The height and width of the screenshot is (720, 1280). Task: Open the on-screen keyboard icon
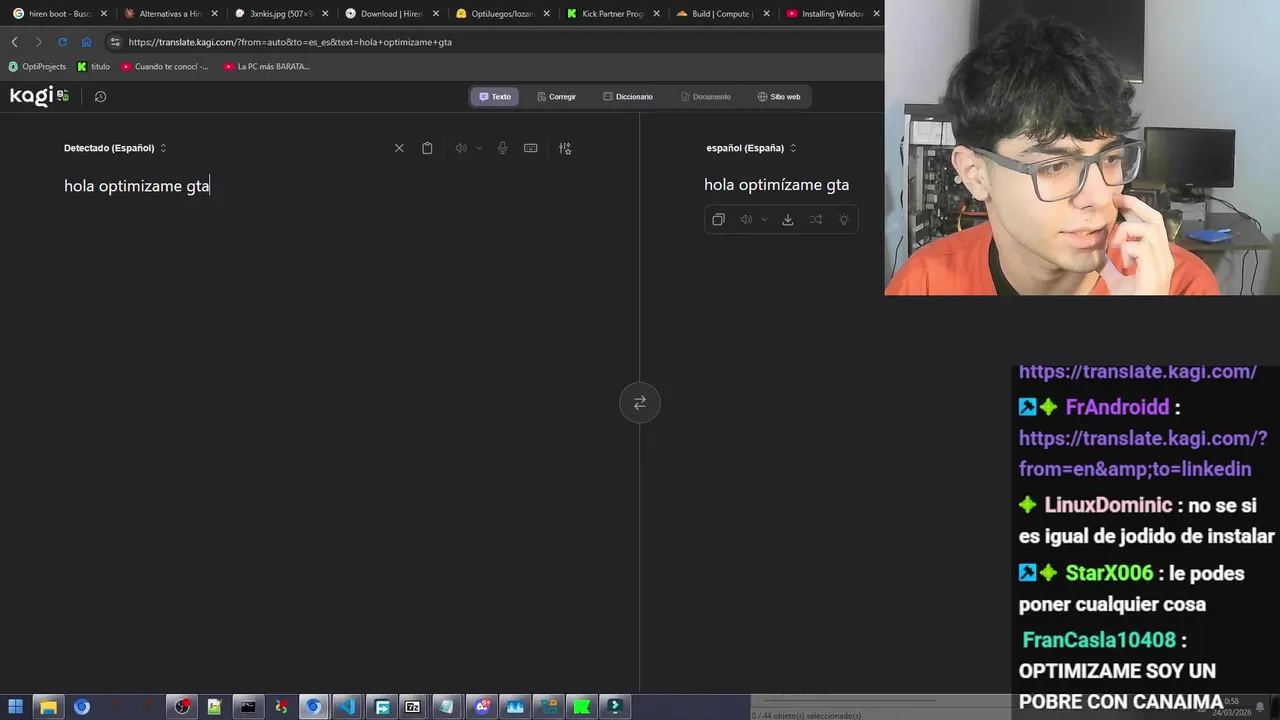click(x=531, y=148)
